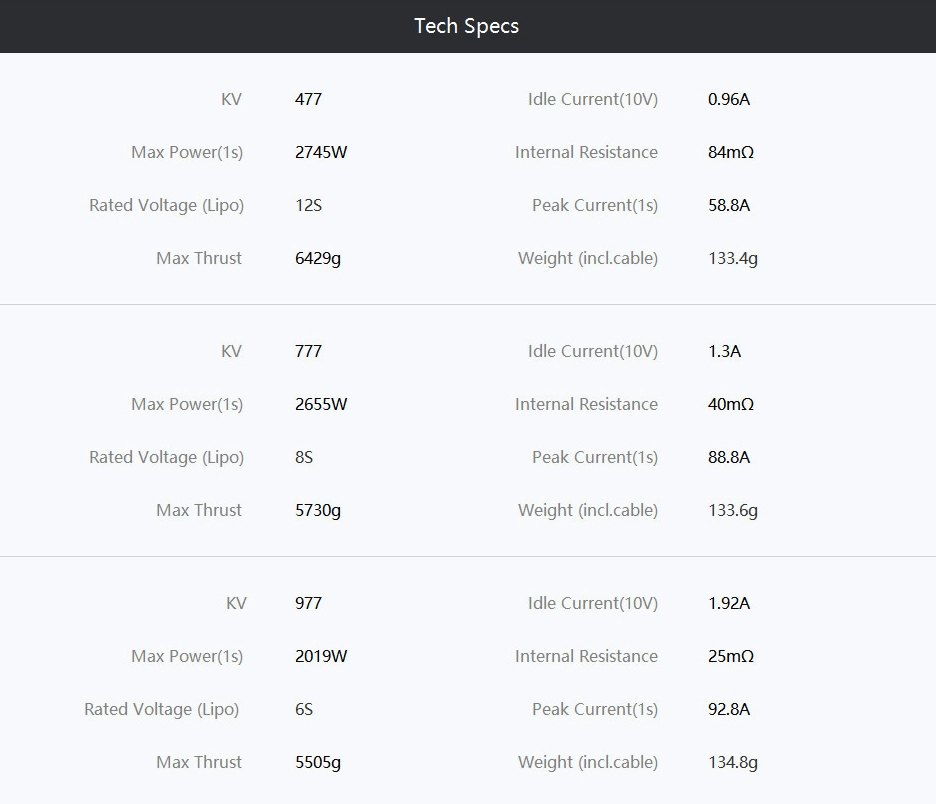Click the 2655W max power value
936x804 pixels.
[321, 404]
